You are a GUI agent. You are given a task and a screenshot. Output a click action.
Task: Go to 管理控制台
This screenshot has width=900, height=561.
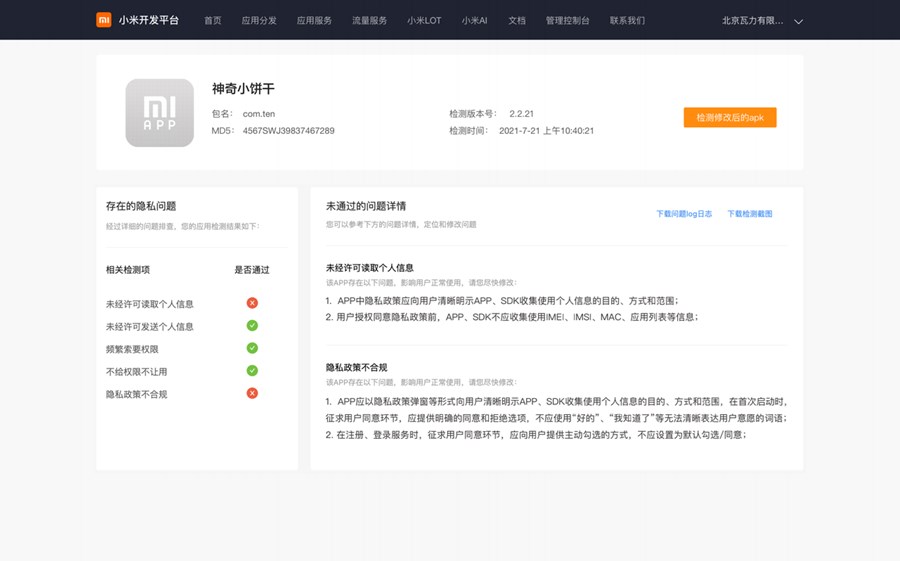[567, 20]
